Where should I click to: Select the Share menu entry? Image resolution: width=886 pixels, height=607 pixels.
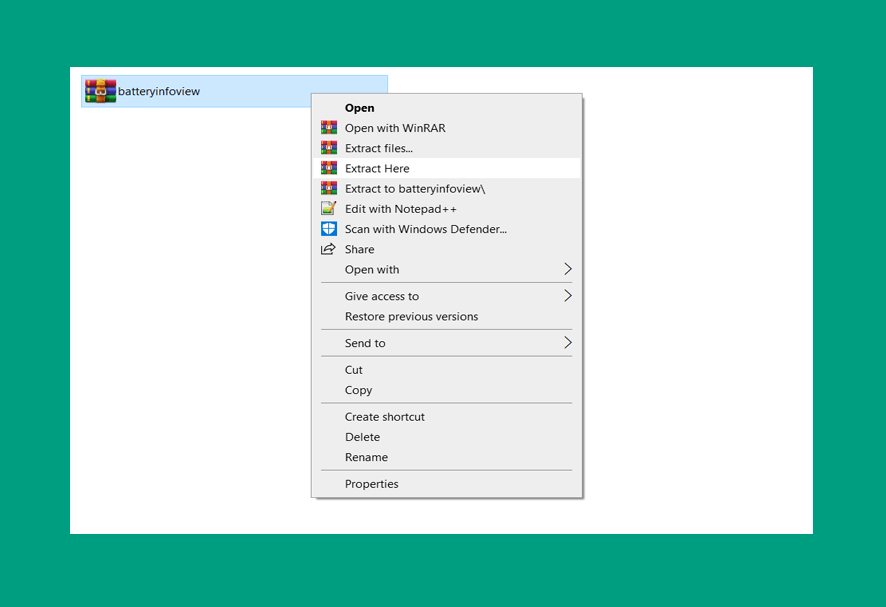tap(446, 249)
